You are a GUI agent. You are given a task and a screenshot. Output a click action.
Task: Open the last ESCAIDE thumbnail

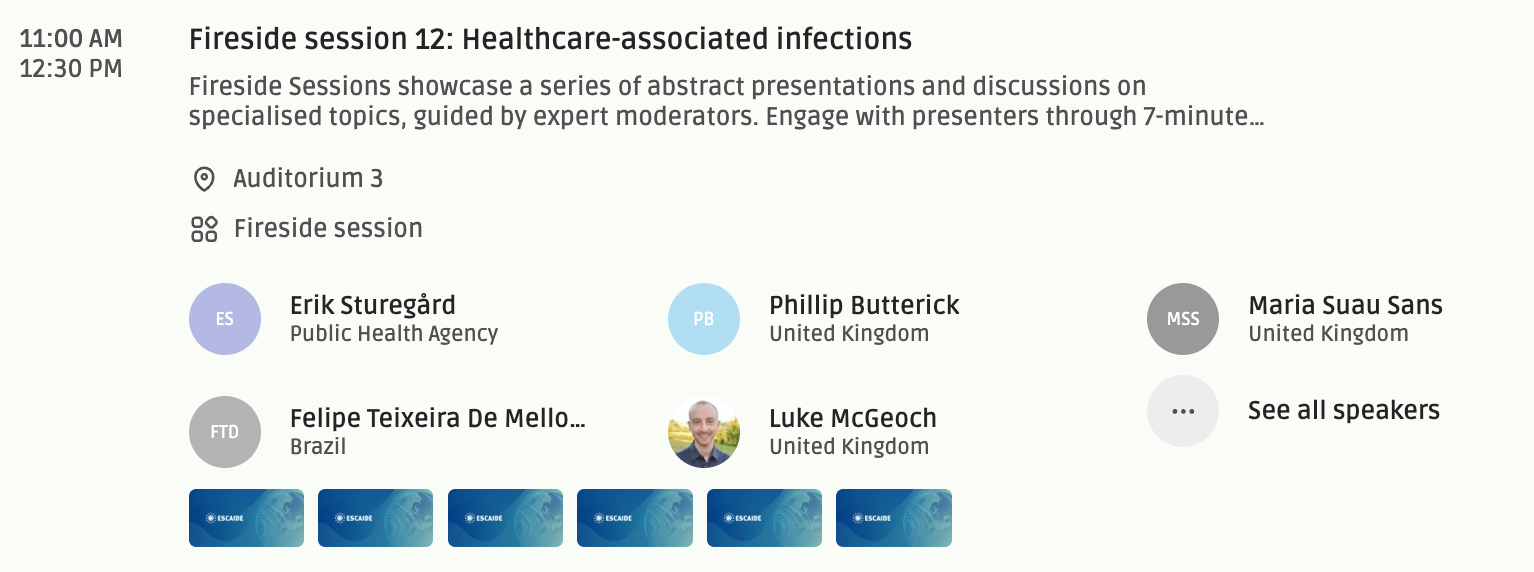click(893, 518)
